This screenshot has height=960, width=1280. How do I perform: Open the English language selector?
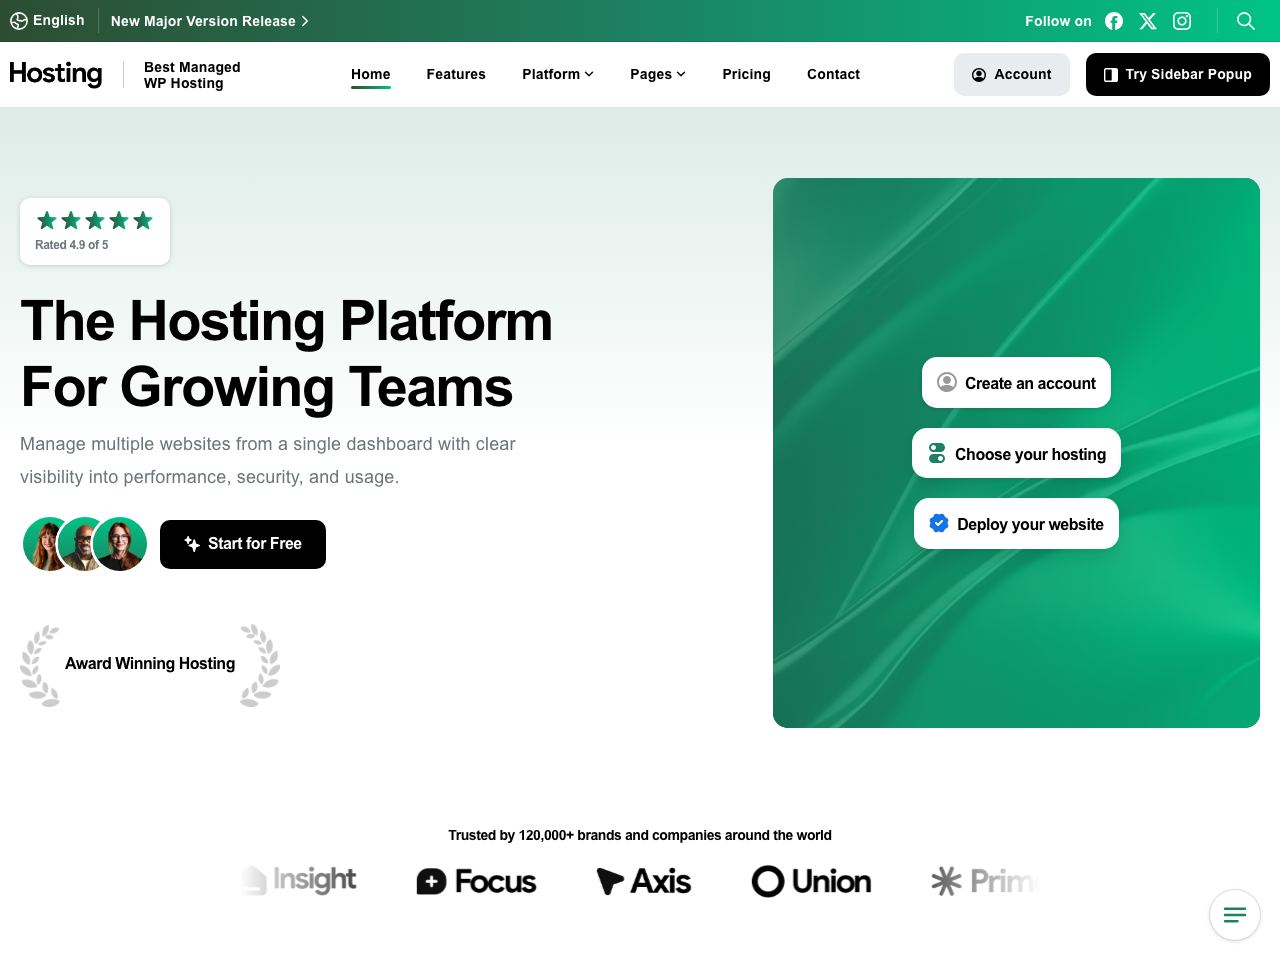pos(47,20)
